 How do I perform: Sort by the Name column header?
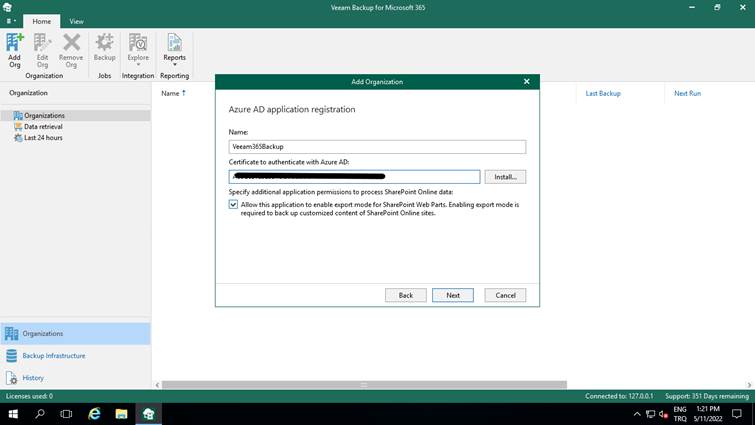(x=173, y=93)
